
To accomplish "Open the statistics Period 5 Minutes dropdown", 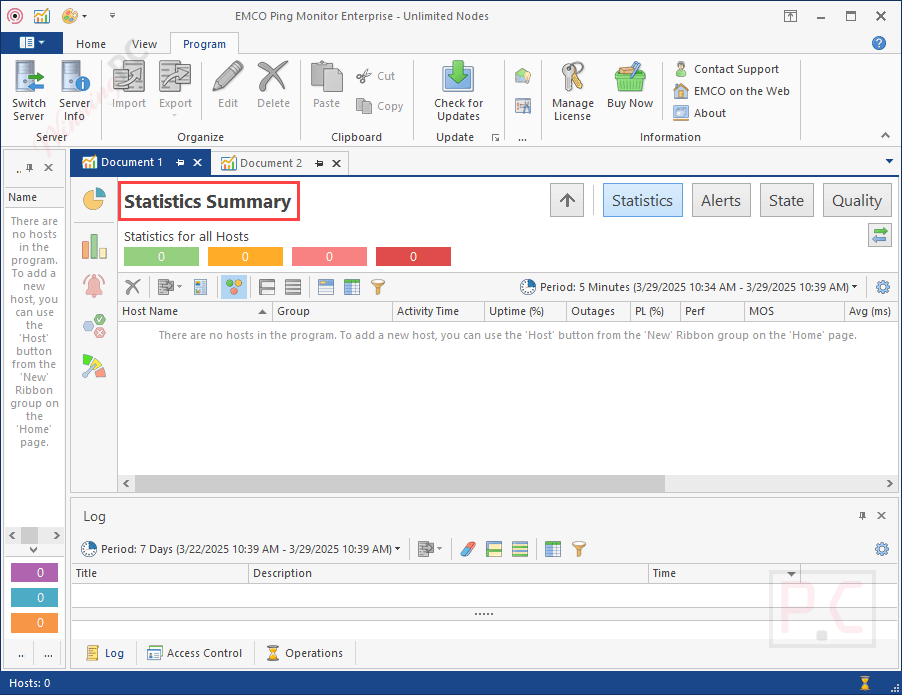I will [689, 287].
